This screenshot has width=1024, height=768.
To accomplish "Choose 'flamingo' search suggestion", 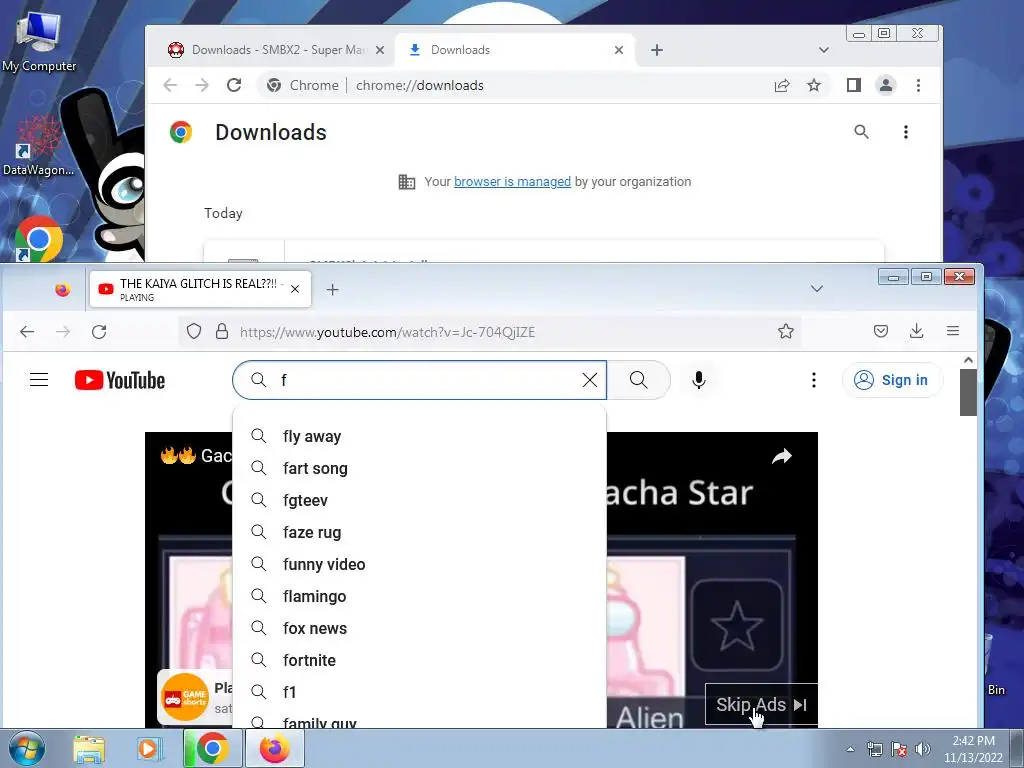I will [419, 596].
